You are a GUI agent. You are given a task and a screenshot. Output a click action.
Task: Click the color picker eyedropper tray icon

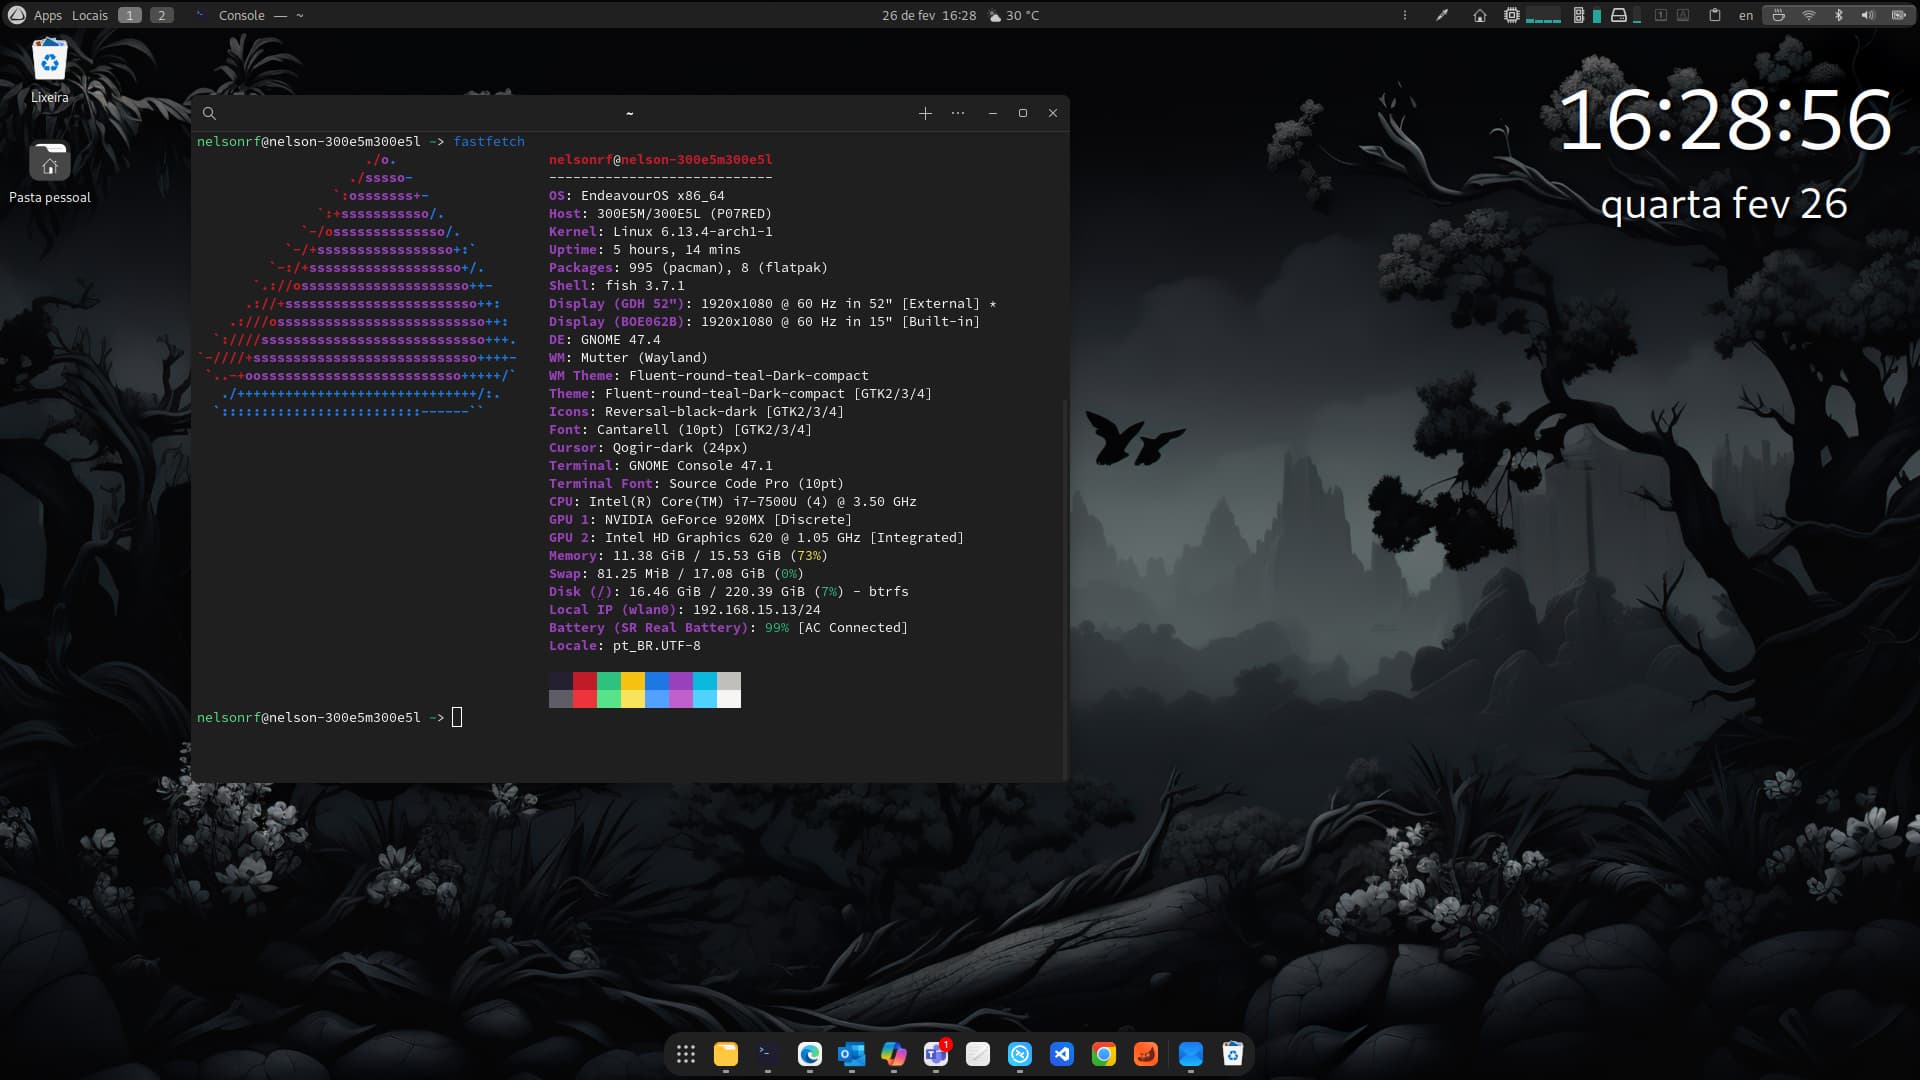pyautogui.click(x=1442, y=15)
